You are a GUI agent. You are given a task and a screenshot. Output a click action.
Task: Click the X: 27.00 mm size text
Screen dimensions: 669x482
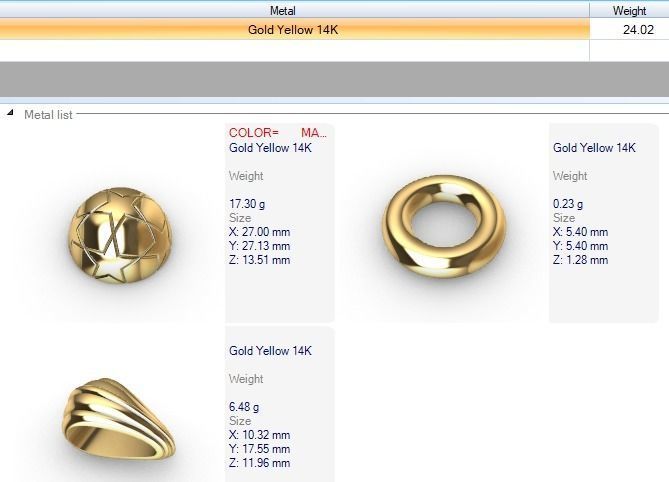259,232
